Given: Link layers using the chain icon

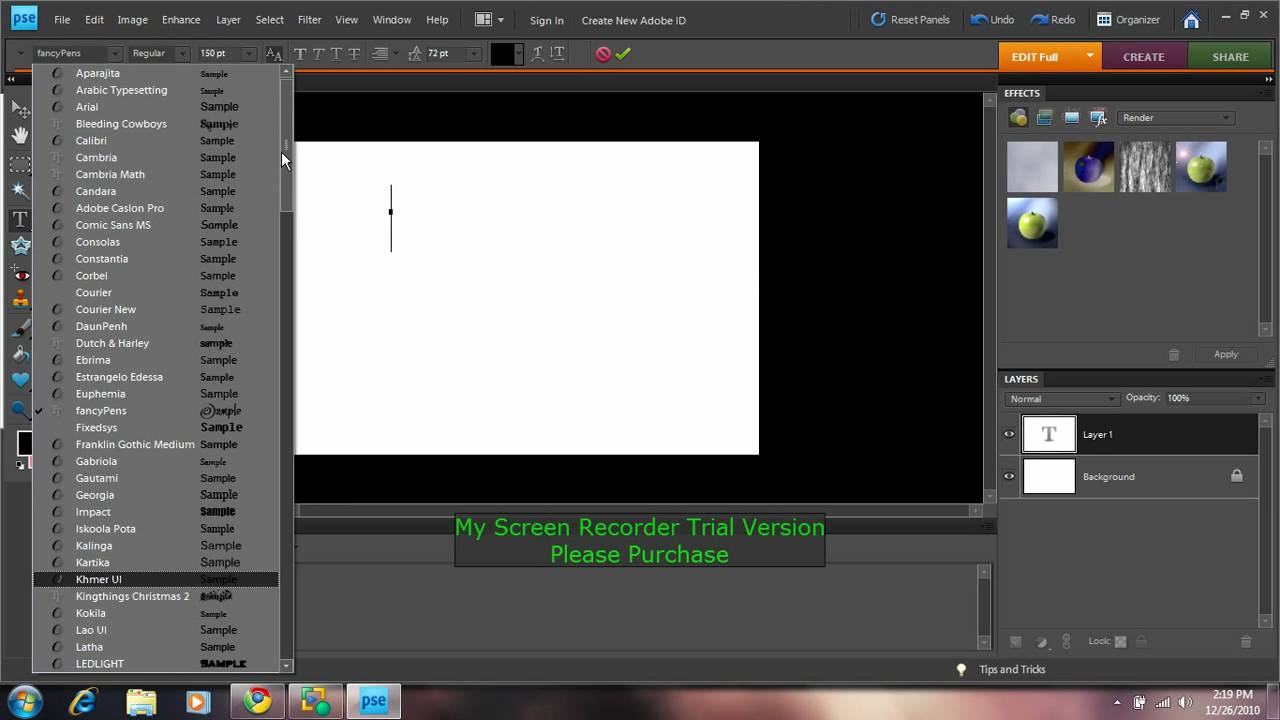Looking at the screenshot, I should [1066, 642].
